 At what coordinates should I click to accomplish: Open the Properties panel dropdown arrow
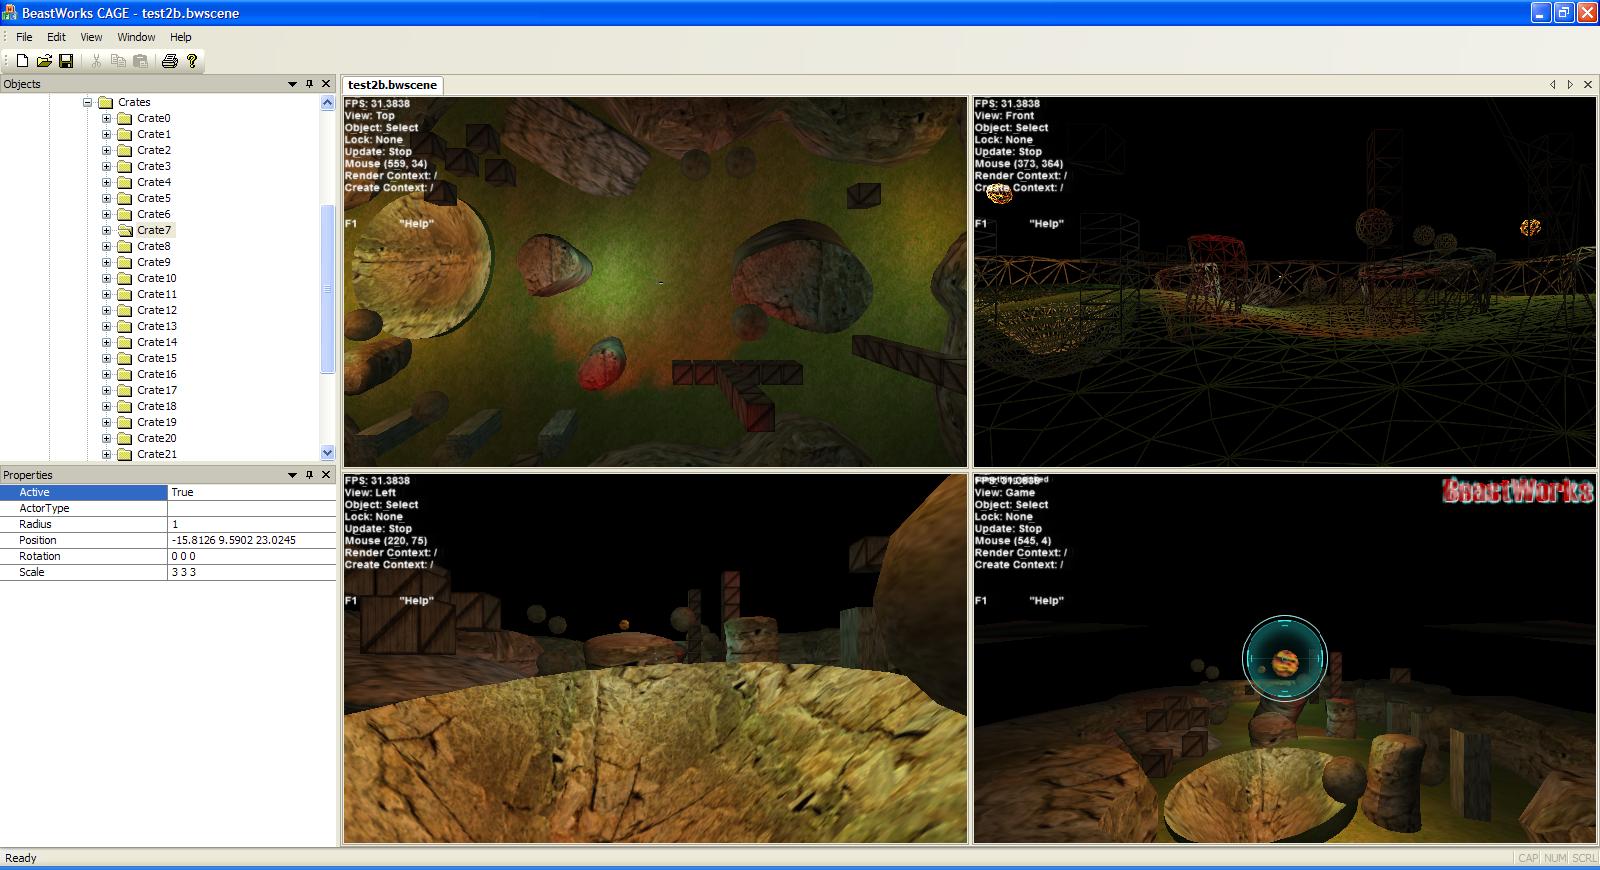[292, 475]
